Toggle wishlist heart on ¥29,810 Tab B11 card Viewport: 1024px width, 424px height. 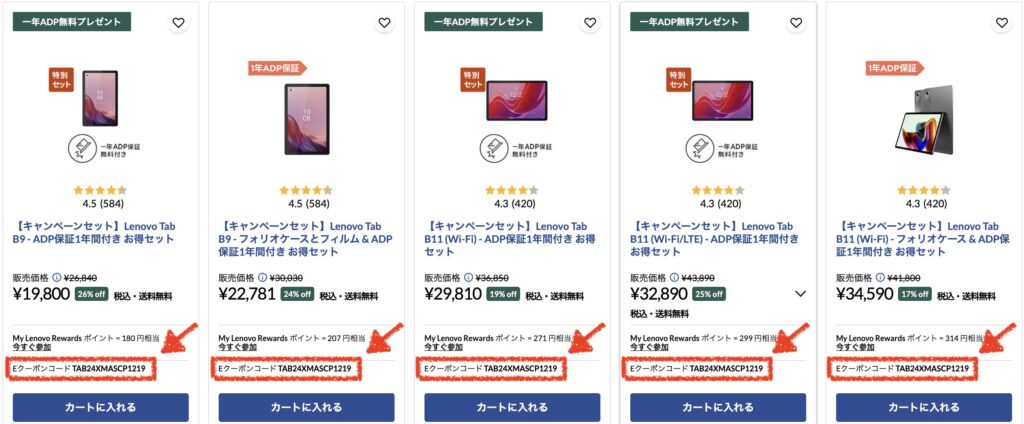(590, 23)
